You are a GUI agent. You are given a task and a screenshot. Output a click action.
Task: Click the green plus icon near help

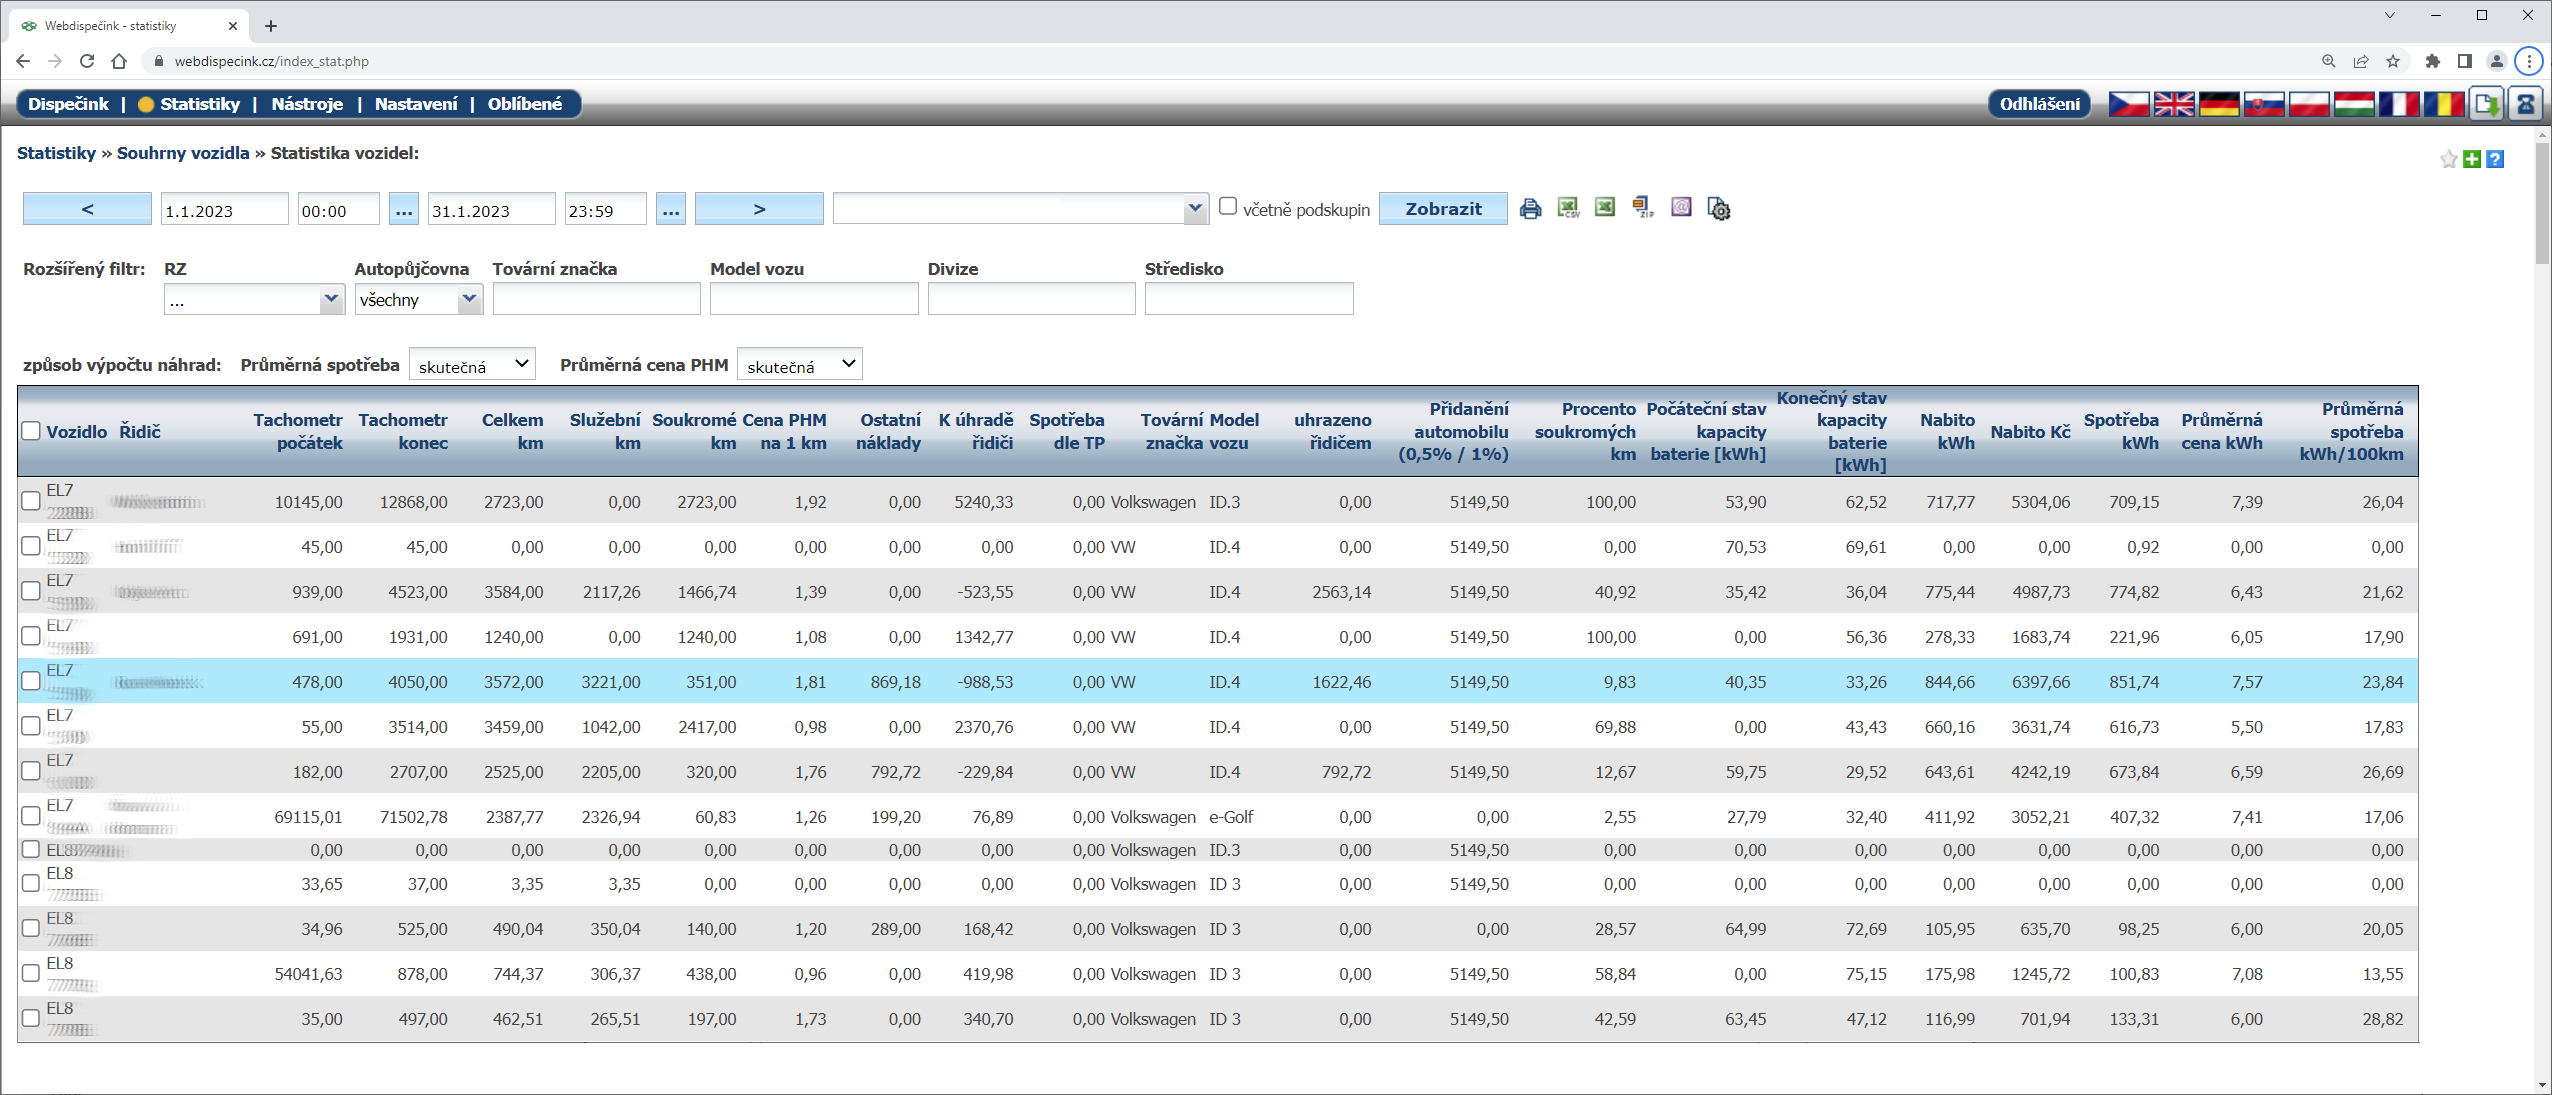(2472, 159)
